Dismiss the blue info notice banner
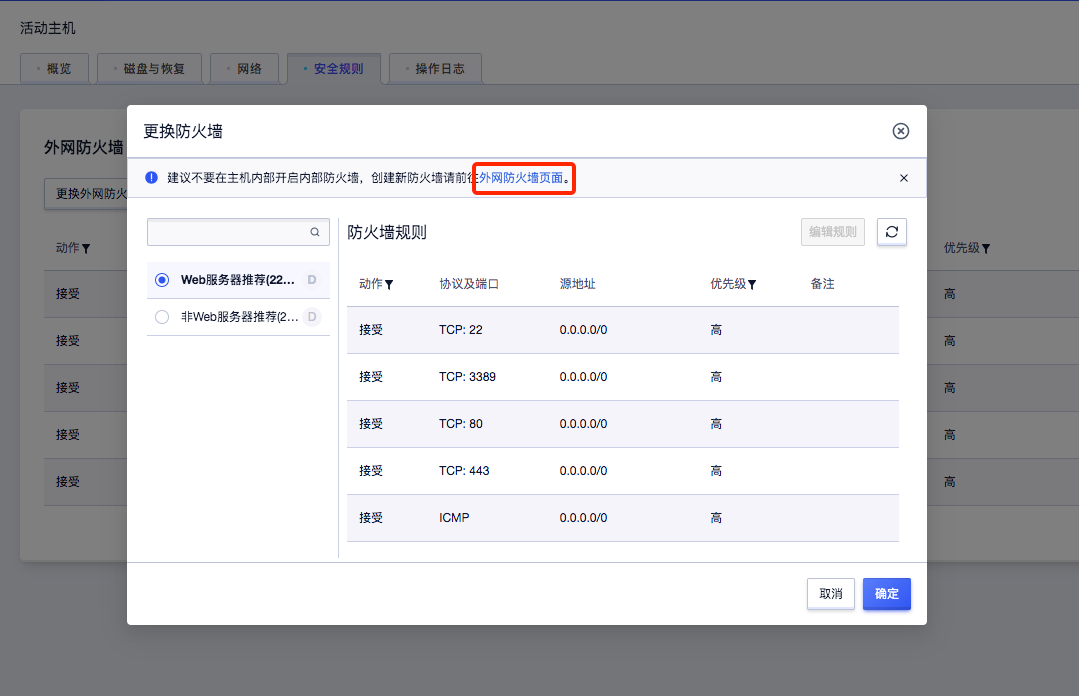This screenshot has width=1079, height=696. pyautogui.click(x=904, y=178)
